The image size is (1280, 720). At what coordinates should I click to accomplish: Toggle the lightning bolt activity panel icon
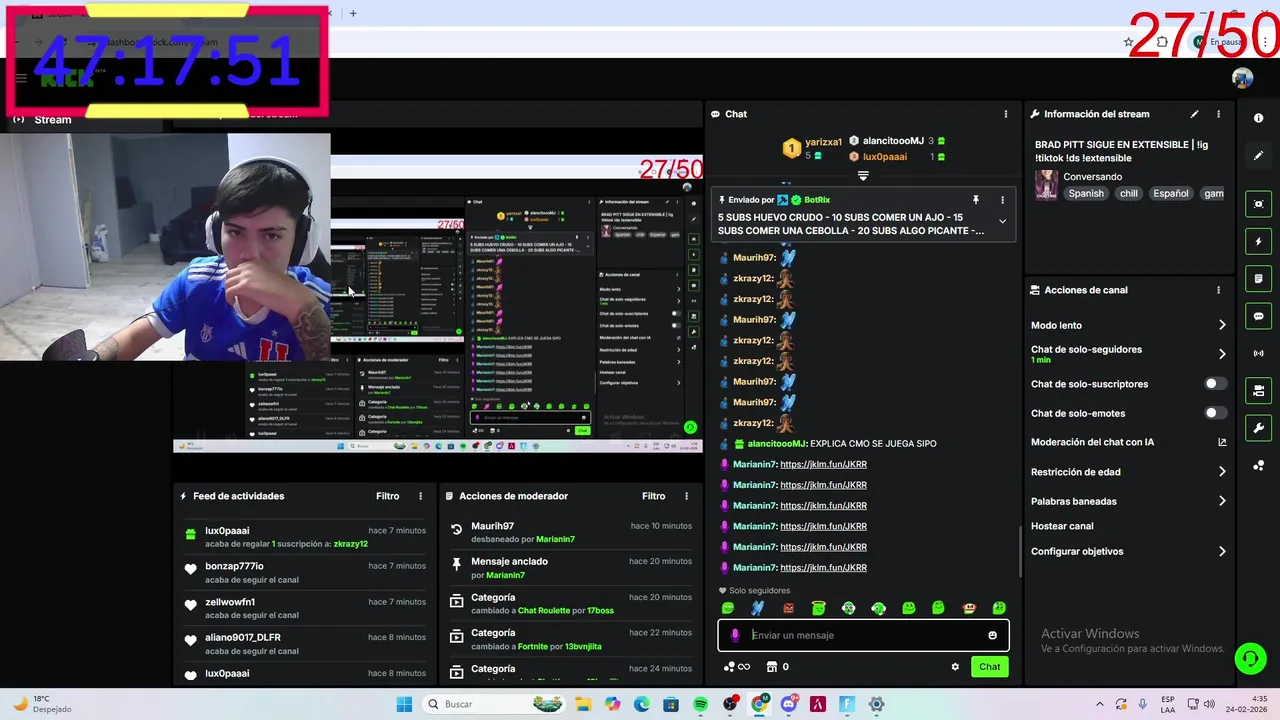pyautogui.click(x=1258, y=241)
